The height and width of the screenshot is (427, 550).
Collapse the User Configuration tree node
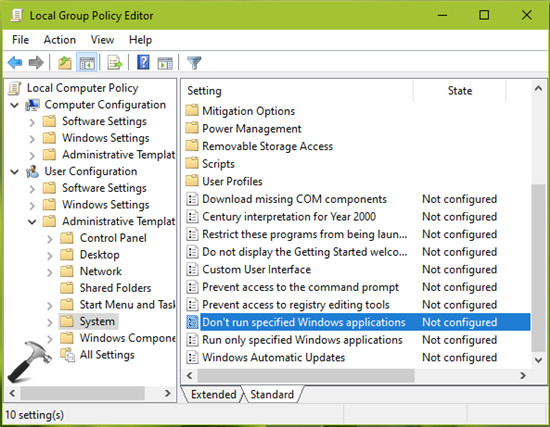point(15,172)
